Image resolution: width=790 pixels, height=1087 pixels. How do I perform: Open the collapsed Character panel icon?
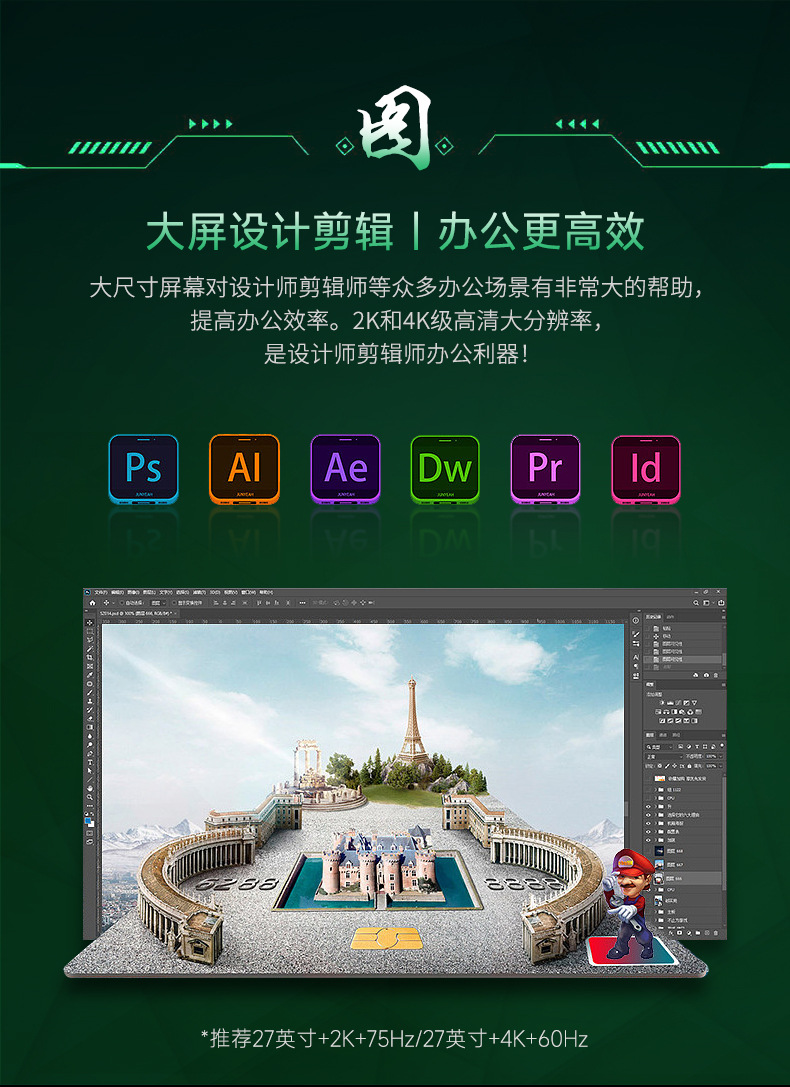coord(636,657)
